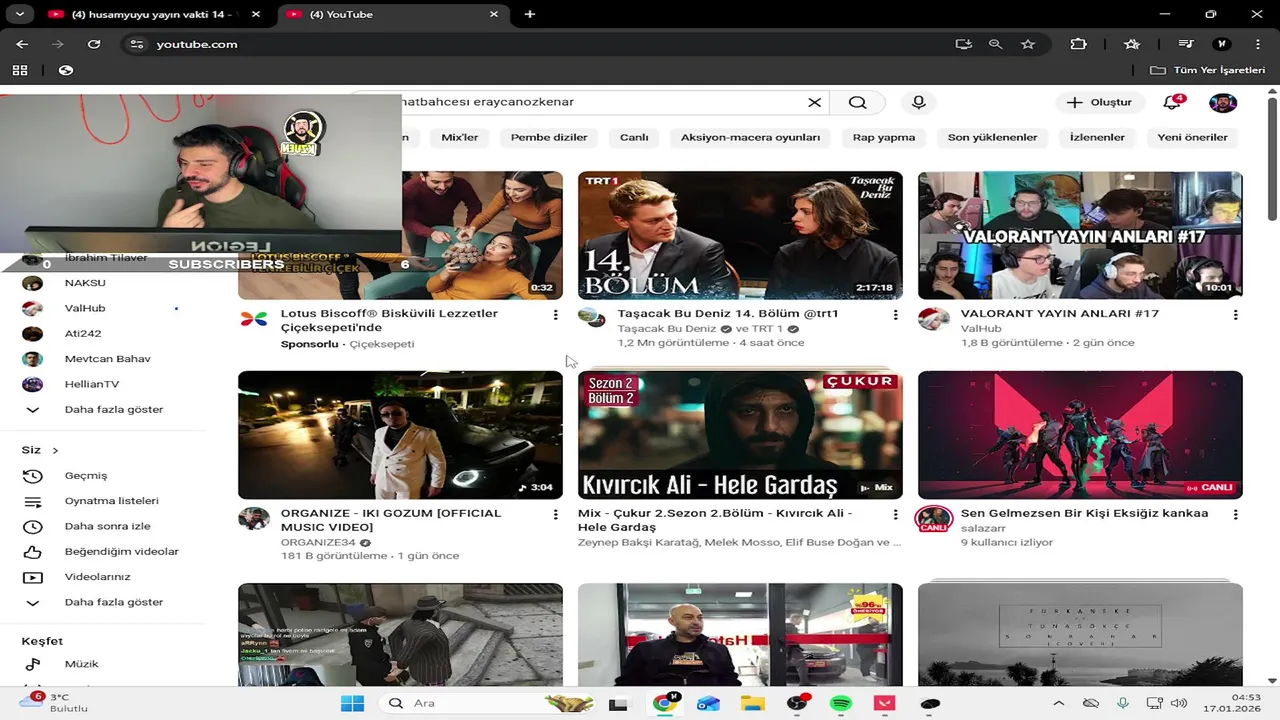The width and height of the screenshot is (1280, 720).
Task: Open the Tüm Yer İşaretleri folder
Action: (1207, 70)
